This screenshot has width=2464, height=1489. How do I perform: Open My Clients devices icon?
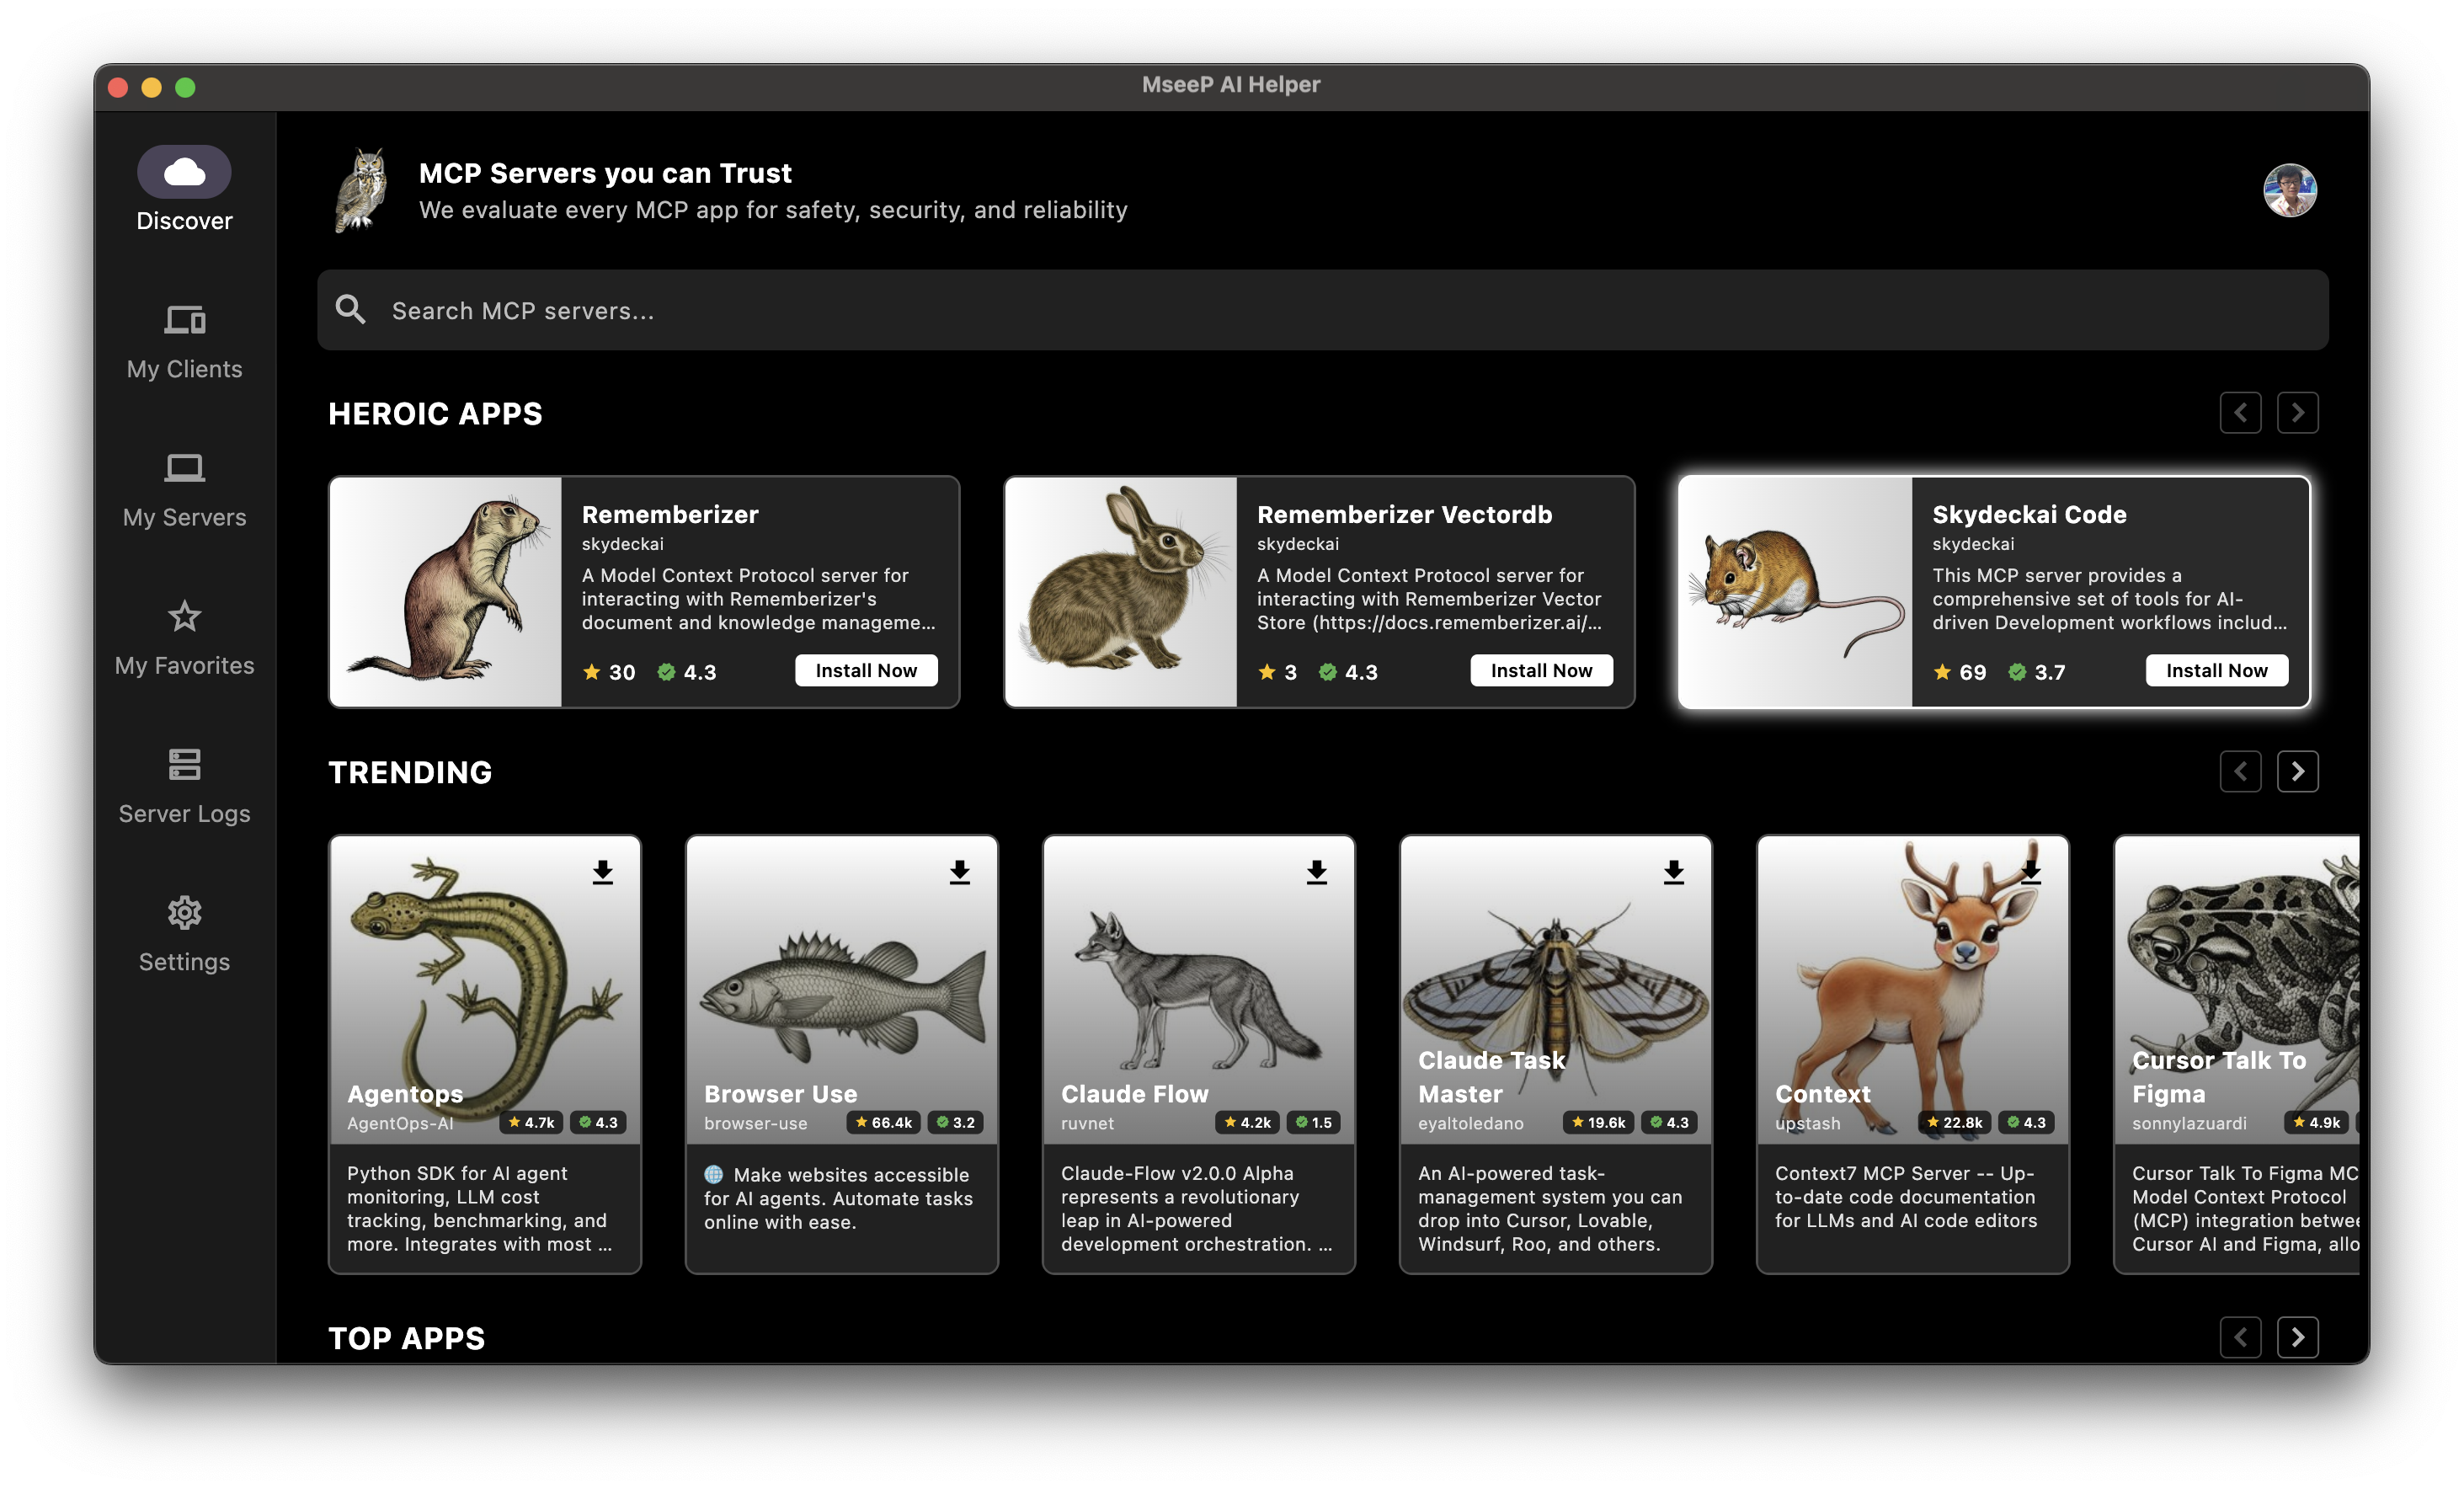(184, 320)
